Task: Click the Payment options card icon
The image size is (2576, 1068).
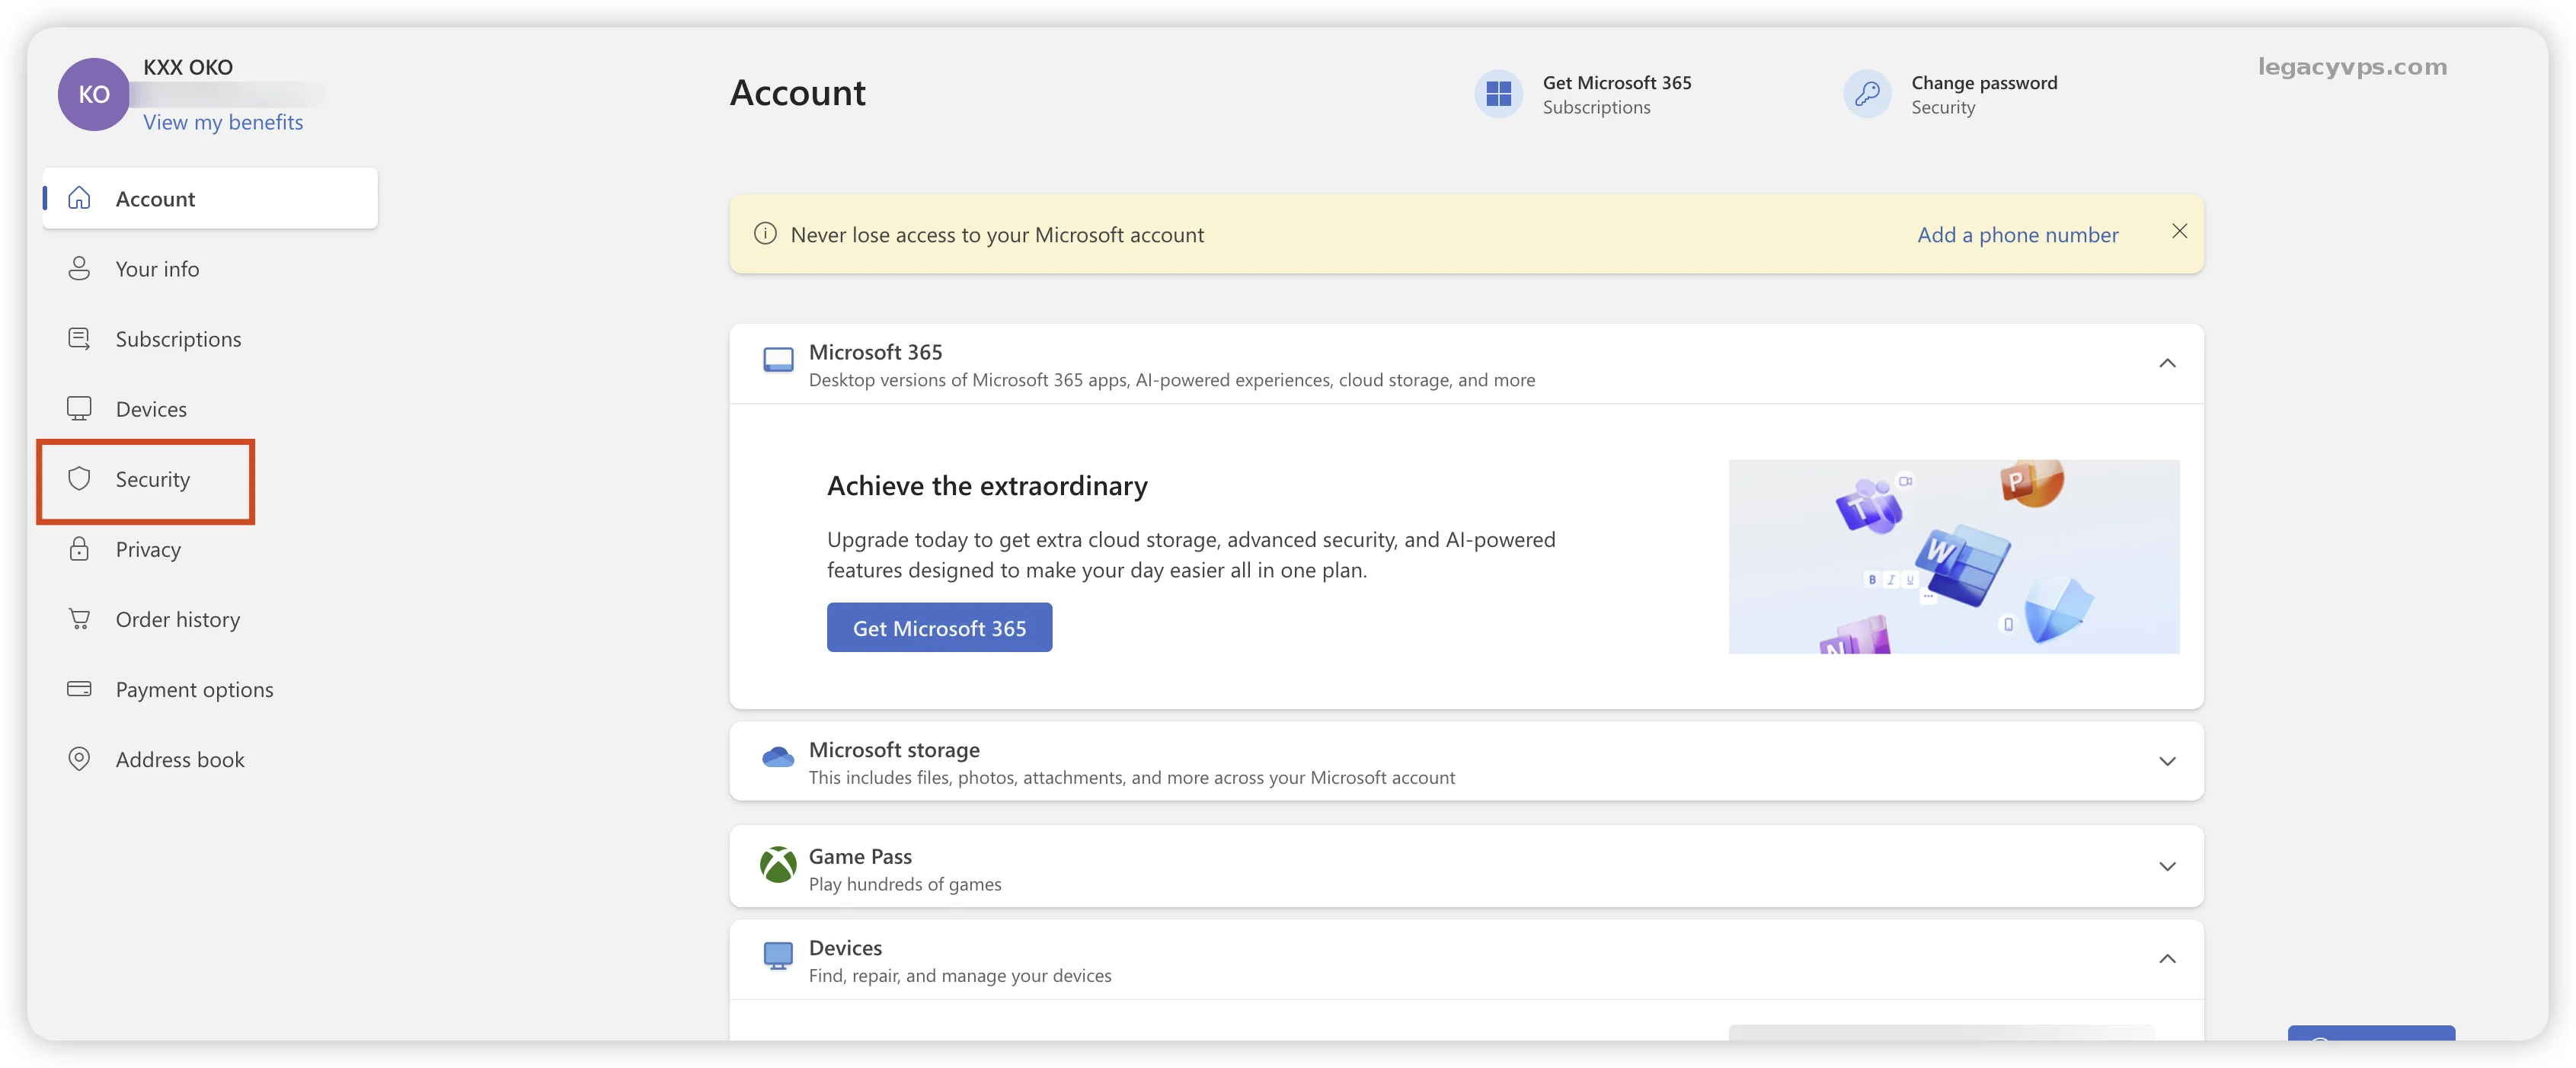Action: point(79,689)
